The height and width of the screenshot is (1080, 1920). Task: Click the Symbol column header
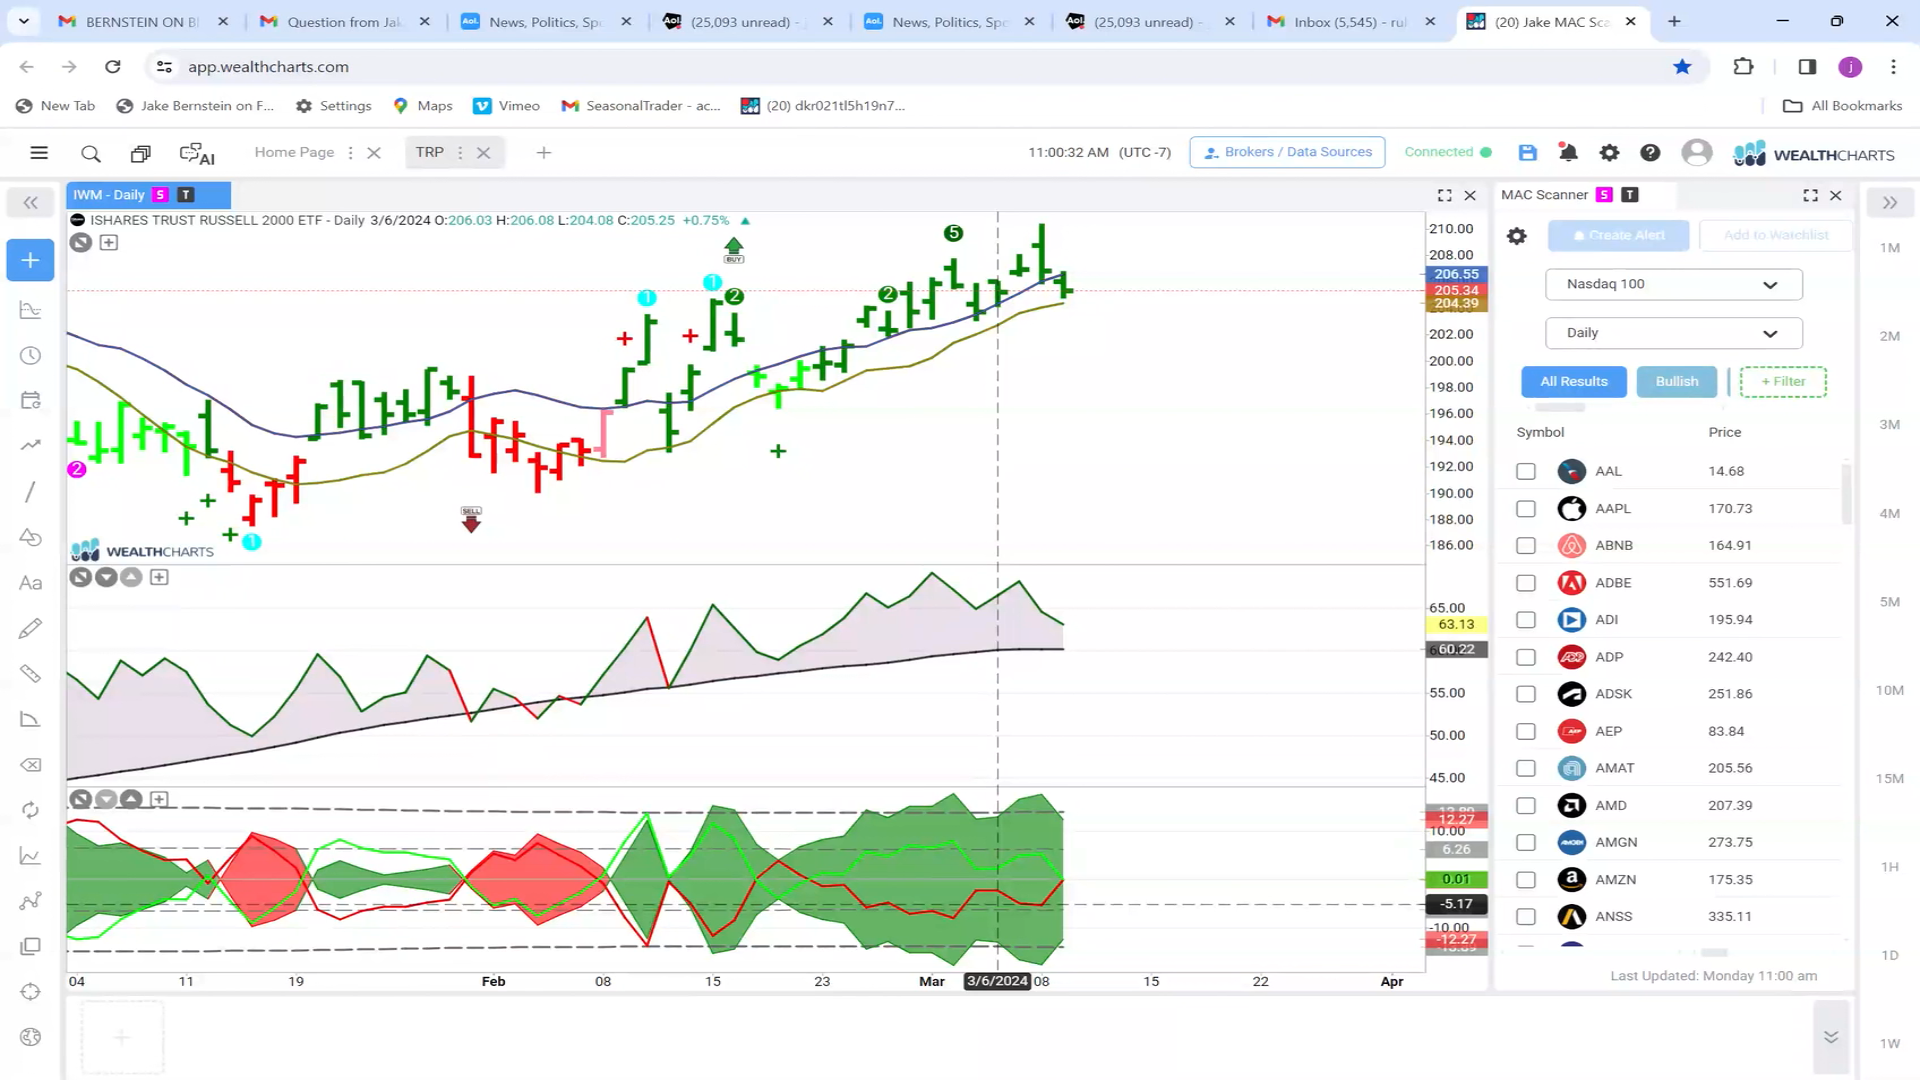pos(1540,432)
